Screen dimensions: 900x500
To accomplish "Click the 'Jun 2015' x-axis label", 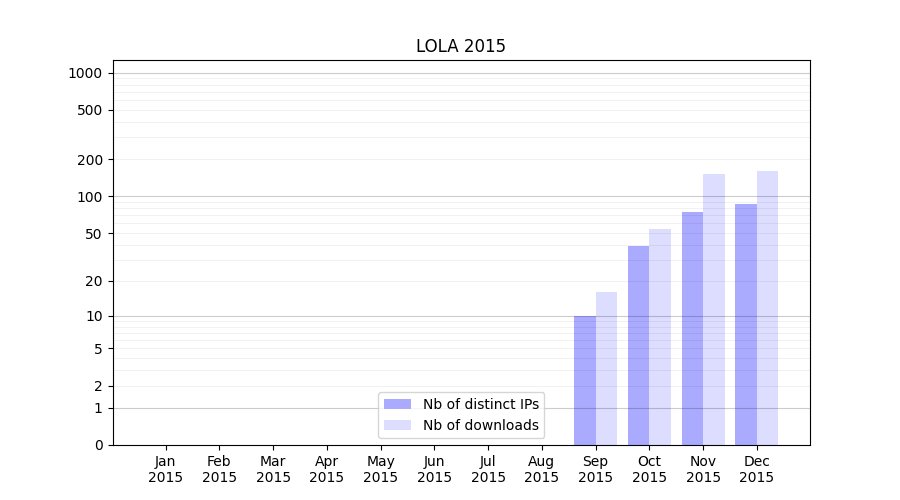I will coord(434,469).
